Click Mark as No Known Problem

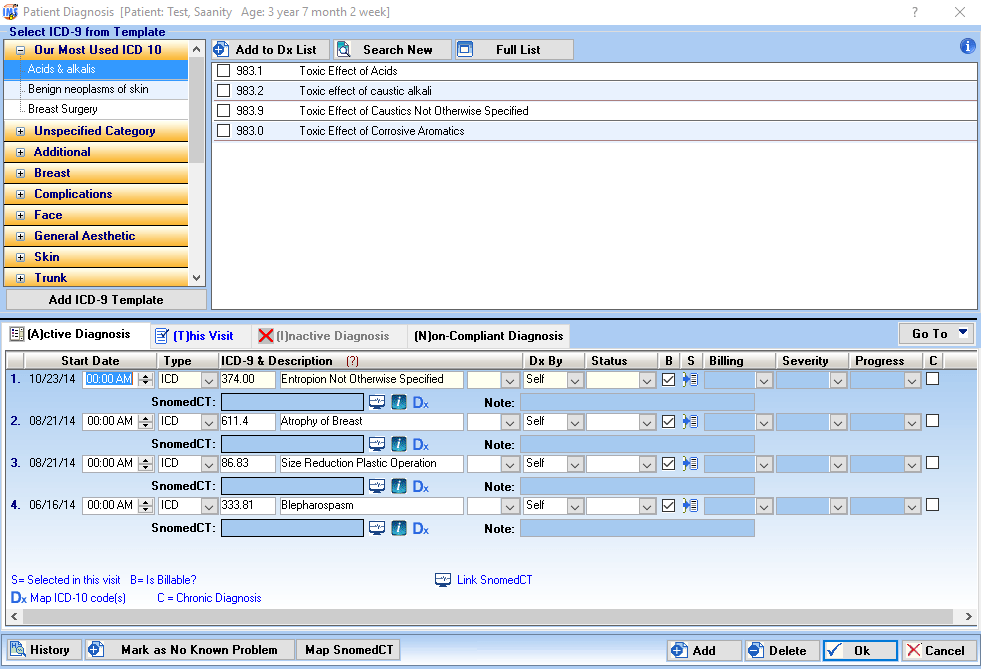tap(190, 650)
